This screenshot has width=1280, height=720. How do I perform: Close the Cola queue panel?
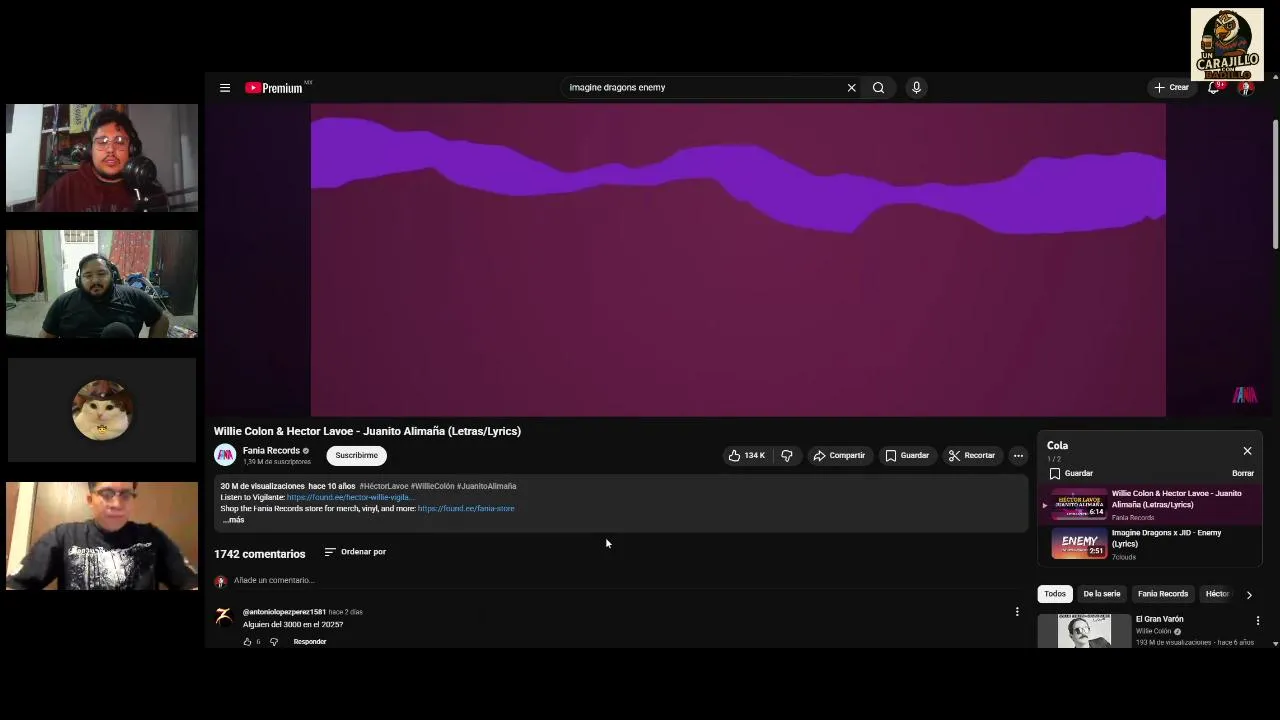click(x=1247, y=451)
